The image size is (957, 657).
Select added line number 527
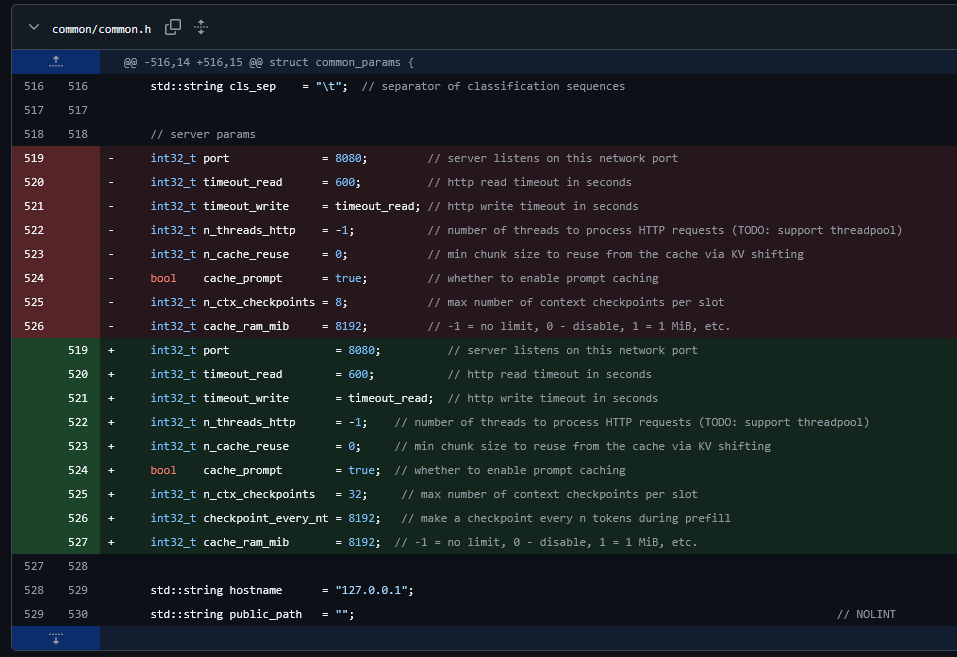[x=78, y=542]
